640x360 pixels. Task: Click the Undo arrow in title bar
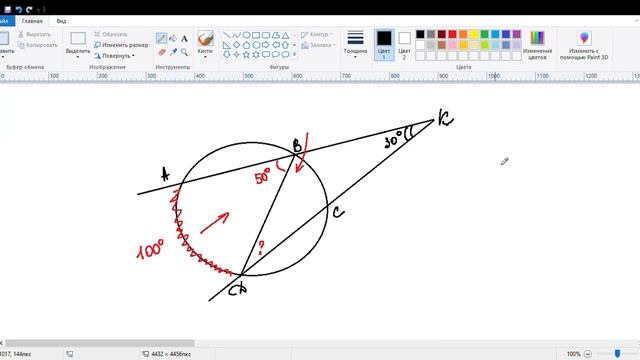click(x=18, y=9)
